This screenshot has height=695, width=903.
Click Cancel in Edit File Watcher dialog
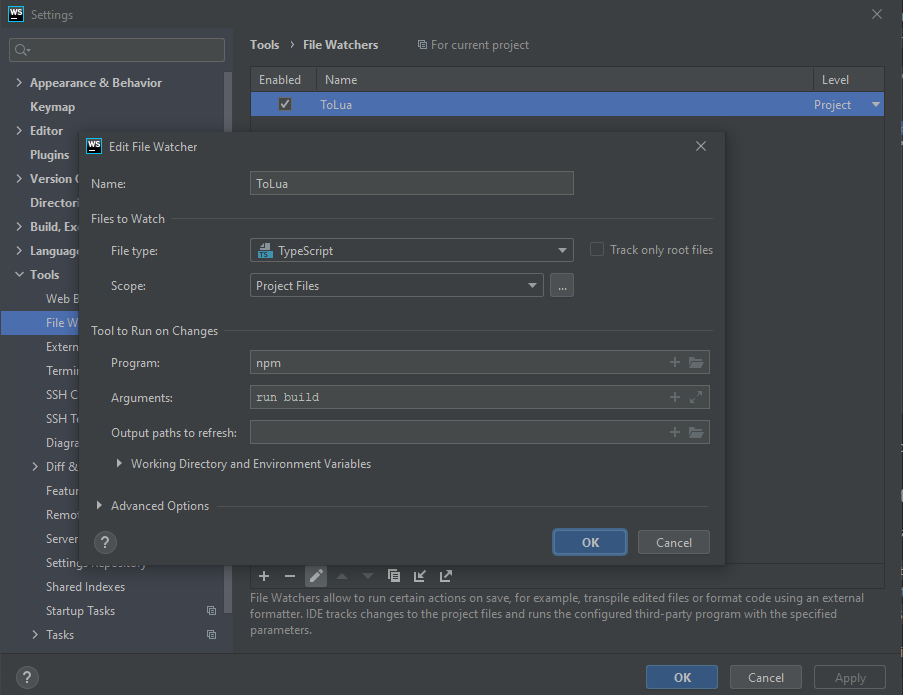click(x=674, y=542)
